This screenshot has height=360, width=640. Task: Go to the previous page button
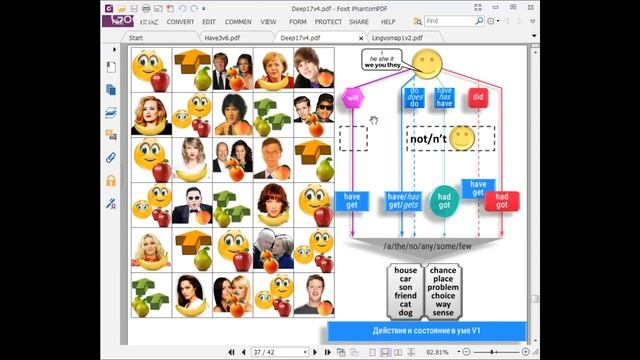tap(244, 352)
